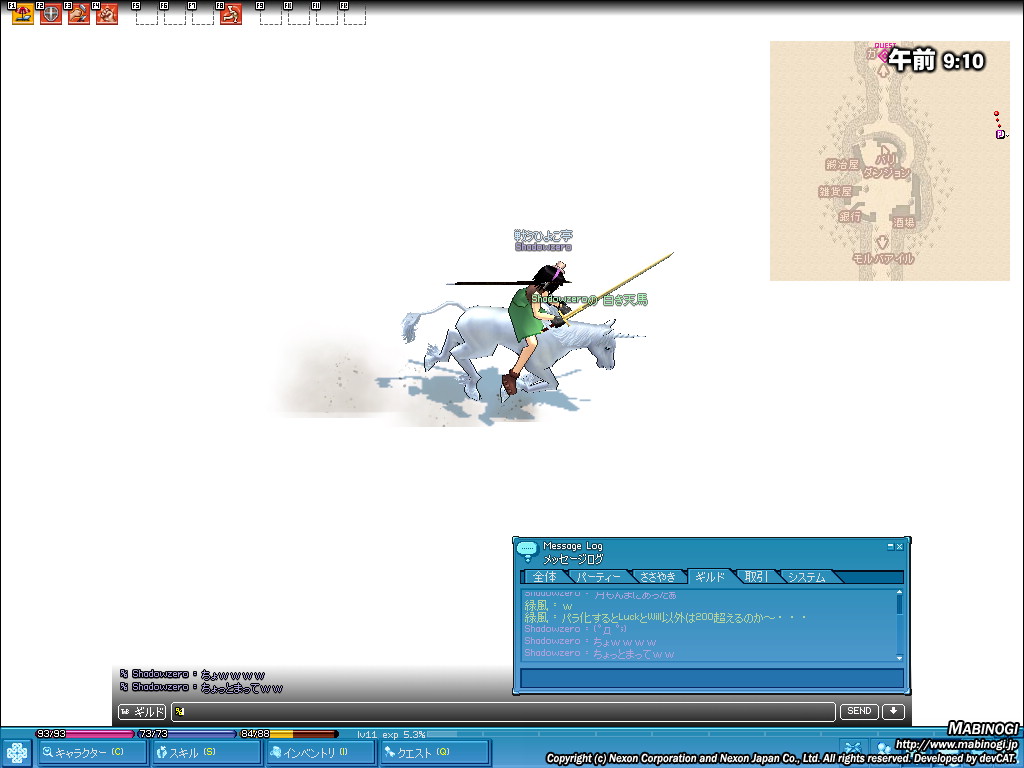
Task: Change the ギルド chat channel selector
Action: pyautogui.click(x=142, y=712)
